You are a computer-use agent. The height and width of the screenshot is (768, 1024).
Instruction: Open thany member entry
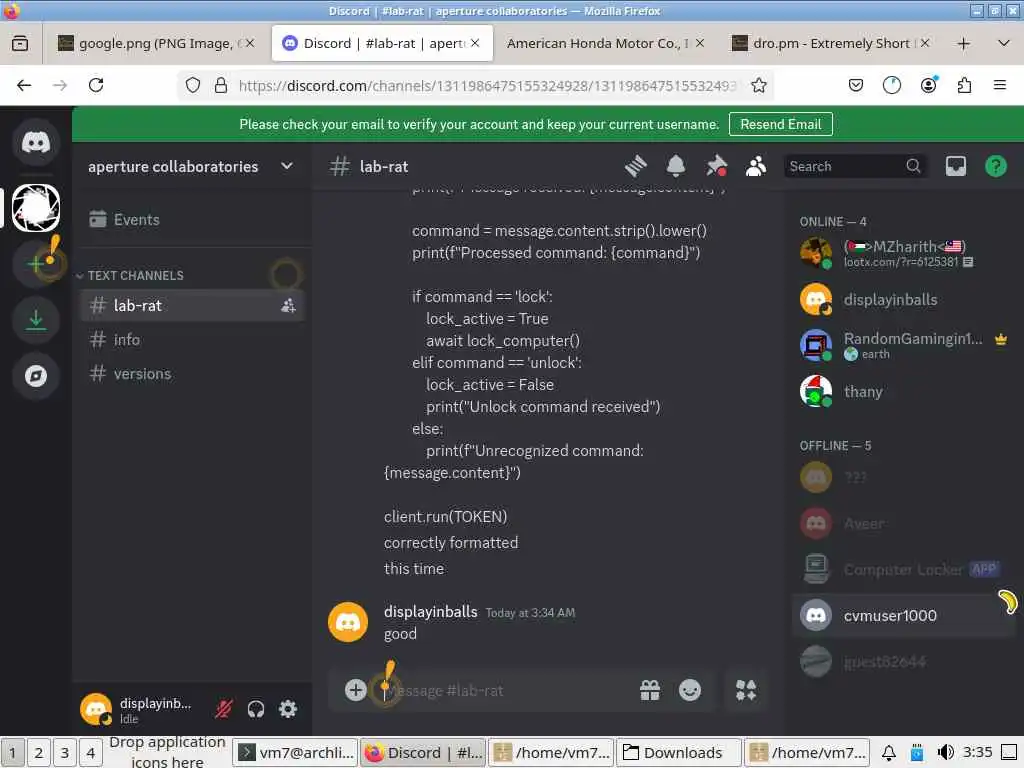coord(904,391)
